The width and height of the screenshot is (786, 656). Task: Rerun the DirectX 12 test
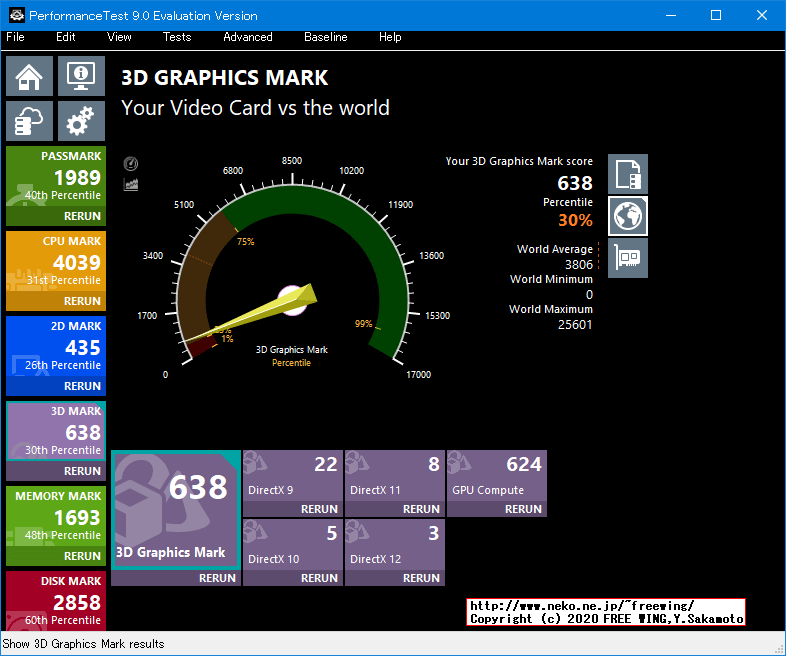point(421,578)
